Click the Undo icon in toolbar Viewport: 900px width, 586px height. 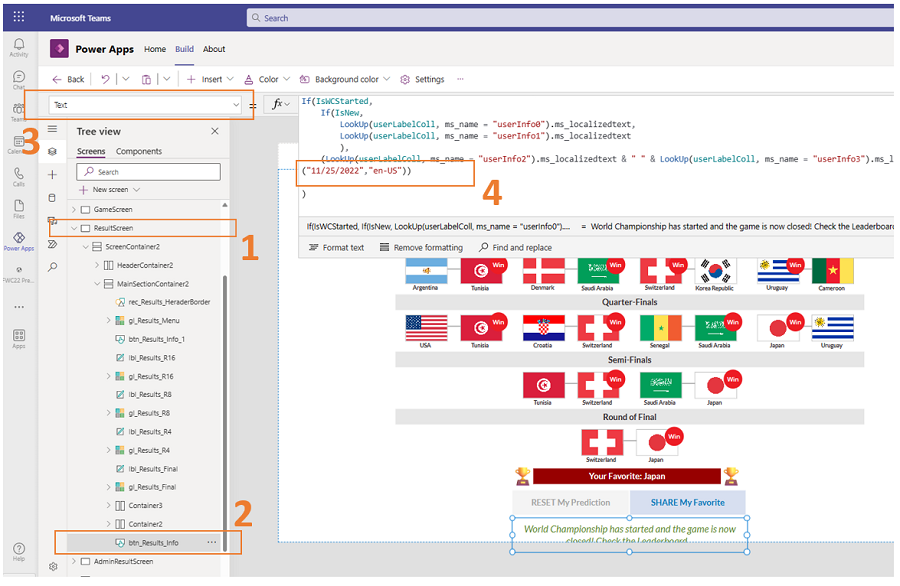tap(105, 79)
